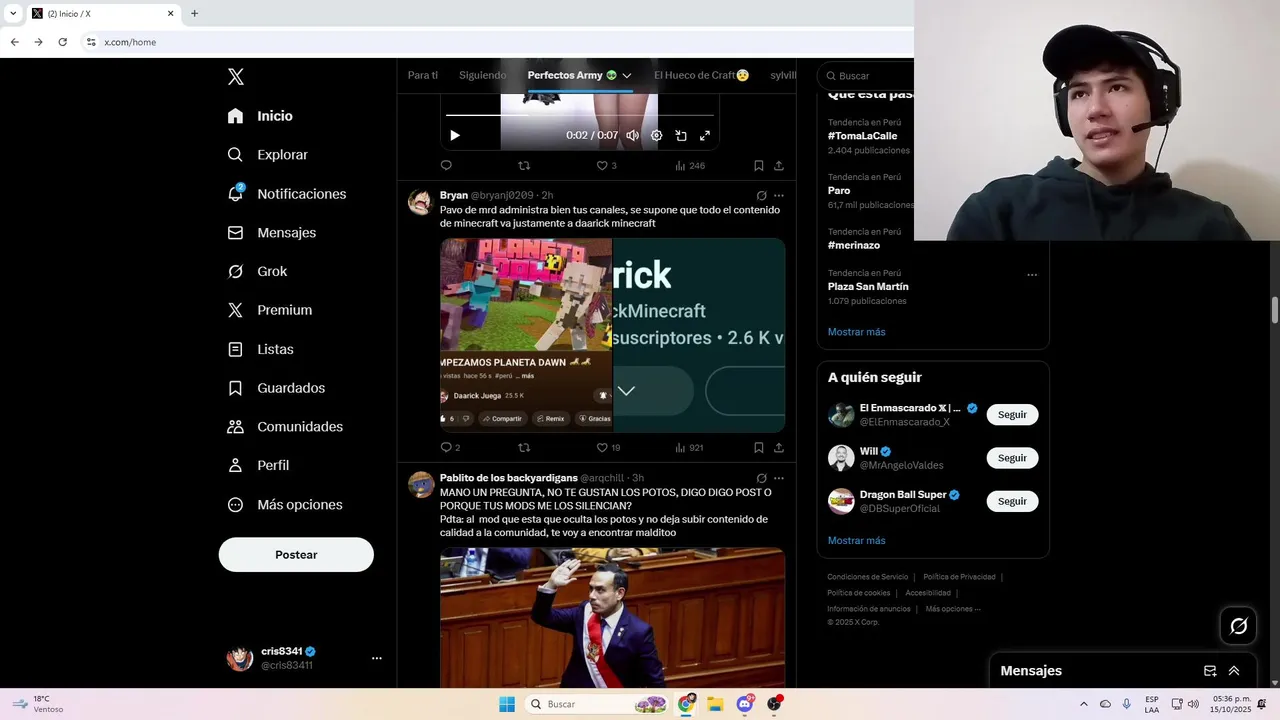Play the video in top post
Screen dimensions: 1280x720
455,135
